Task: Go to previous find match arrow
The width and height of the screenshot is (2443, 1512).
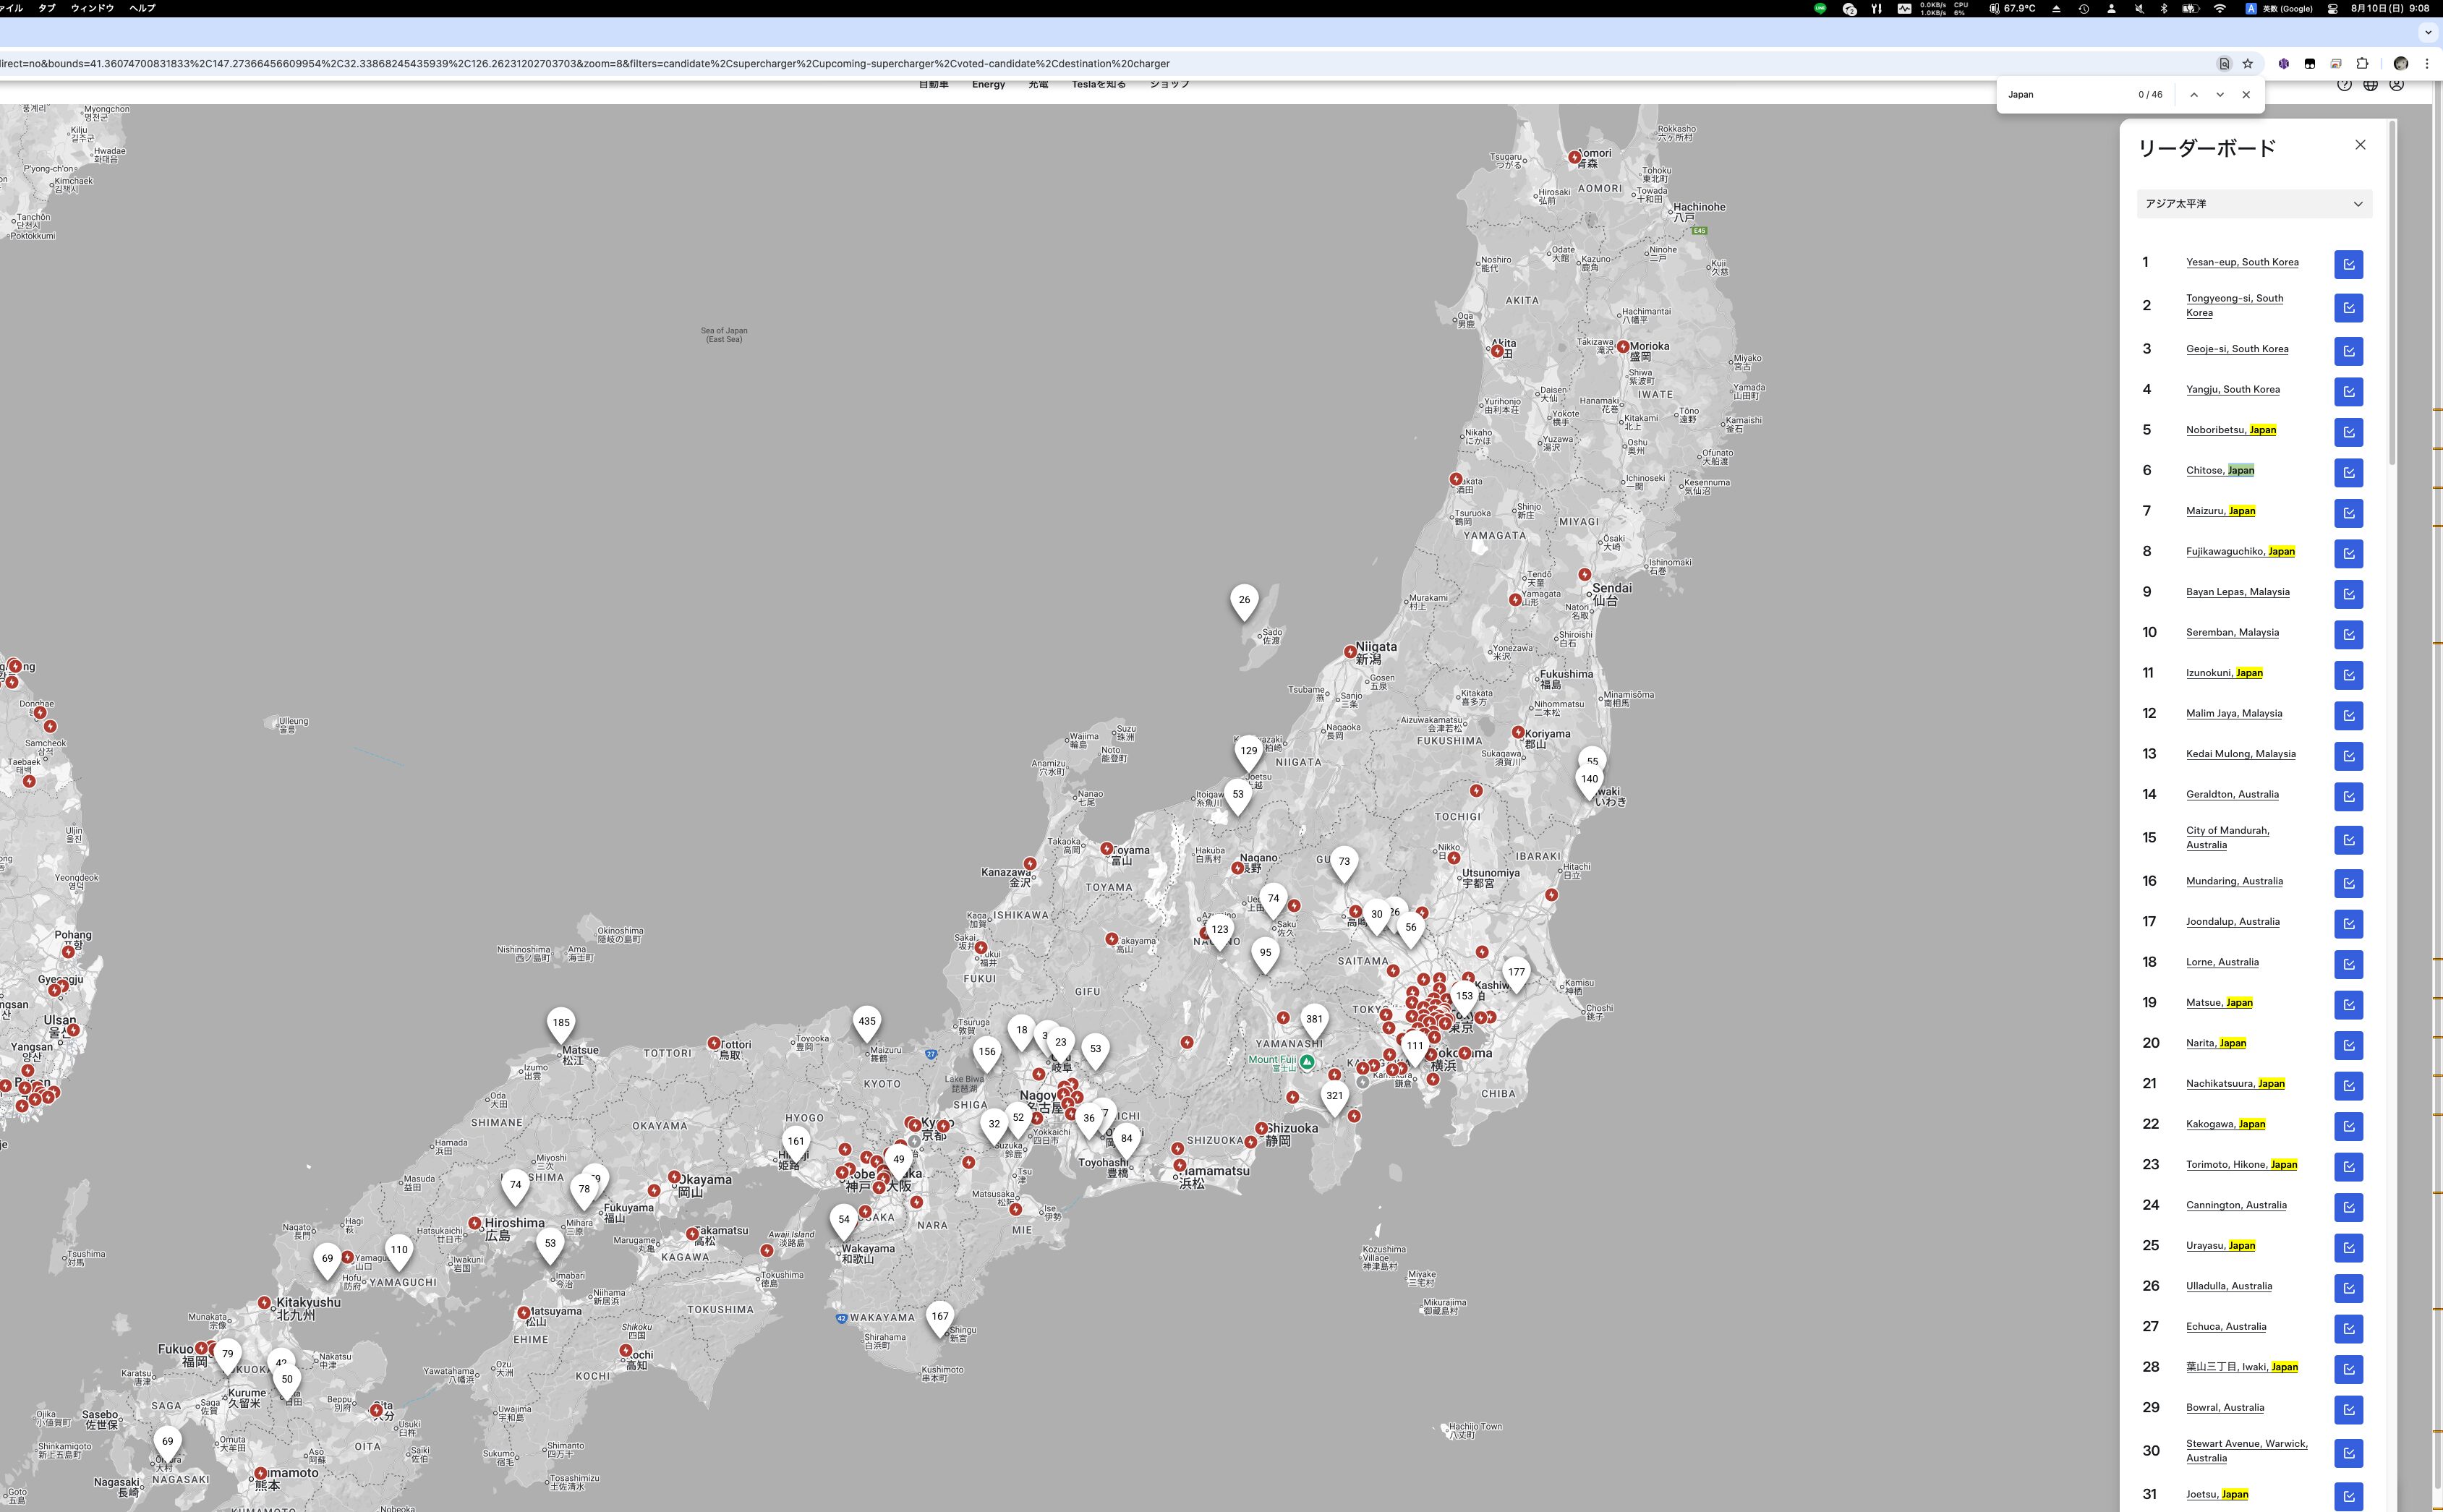Action: click(x=2194, y=95)
